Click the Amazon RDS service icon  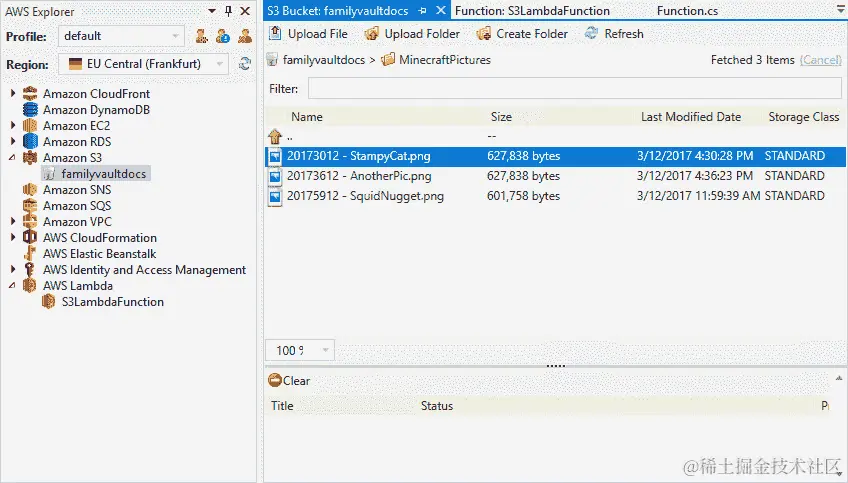[30, 142]
